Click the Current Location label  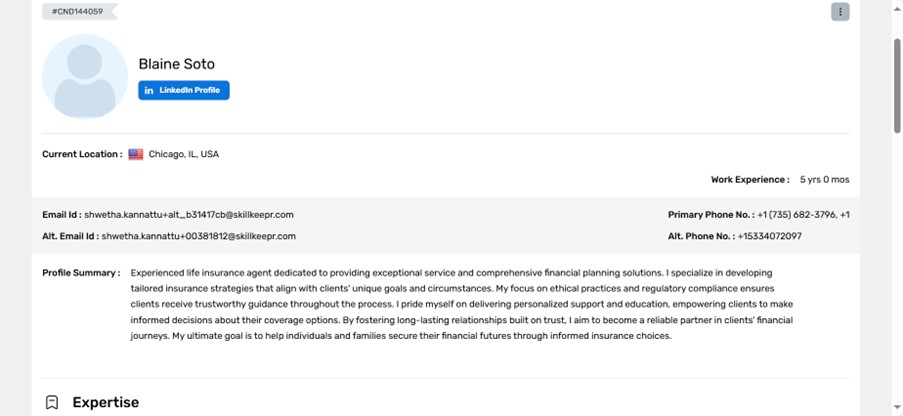[82, 155]
